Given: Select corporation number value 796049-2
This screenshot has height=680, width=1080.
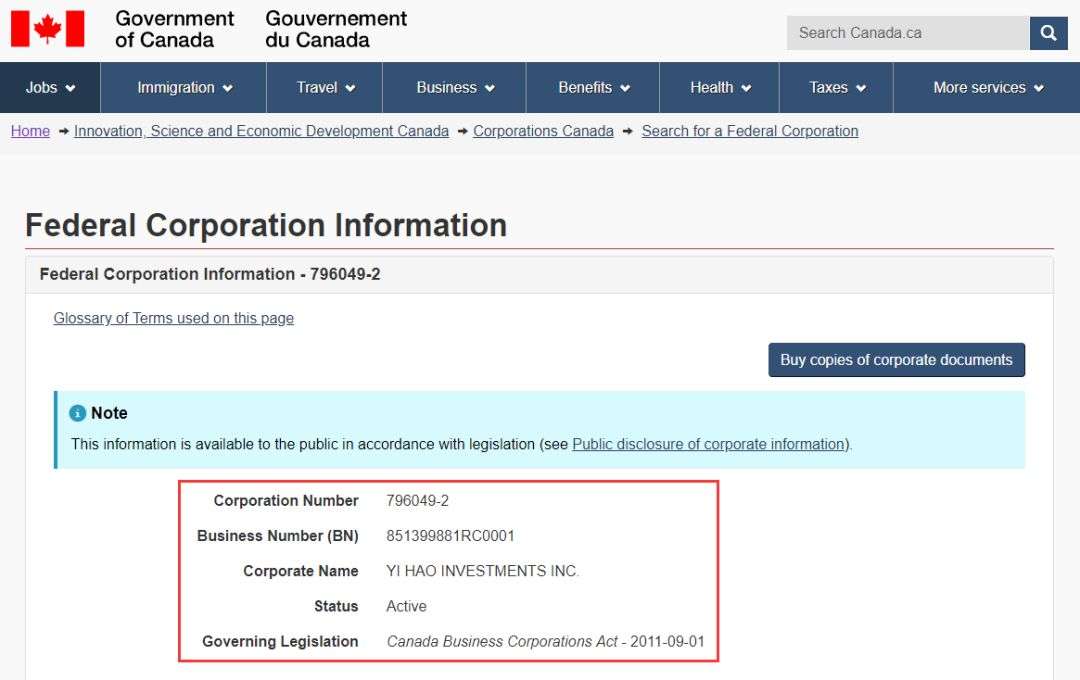Looking at the screenshot, I should click(417, 501).
